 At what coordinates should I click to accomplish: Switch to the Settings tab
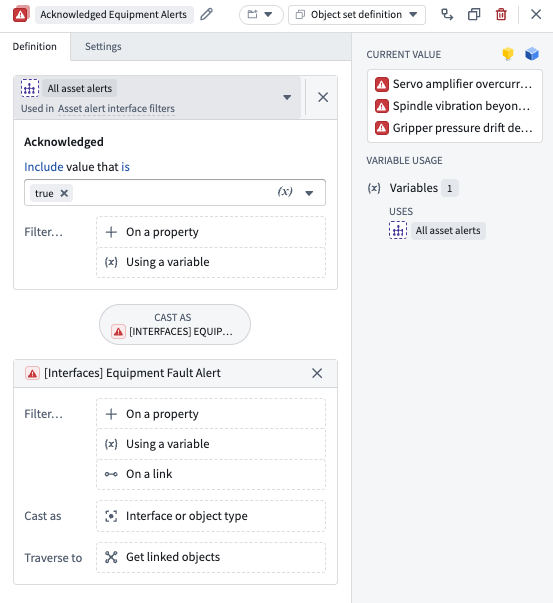tap(103, 47)
